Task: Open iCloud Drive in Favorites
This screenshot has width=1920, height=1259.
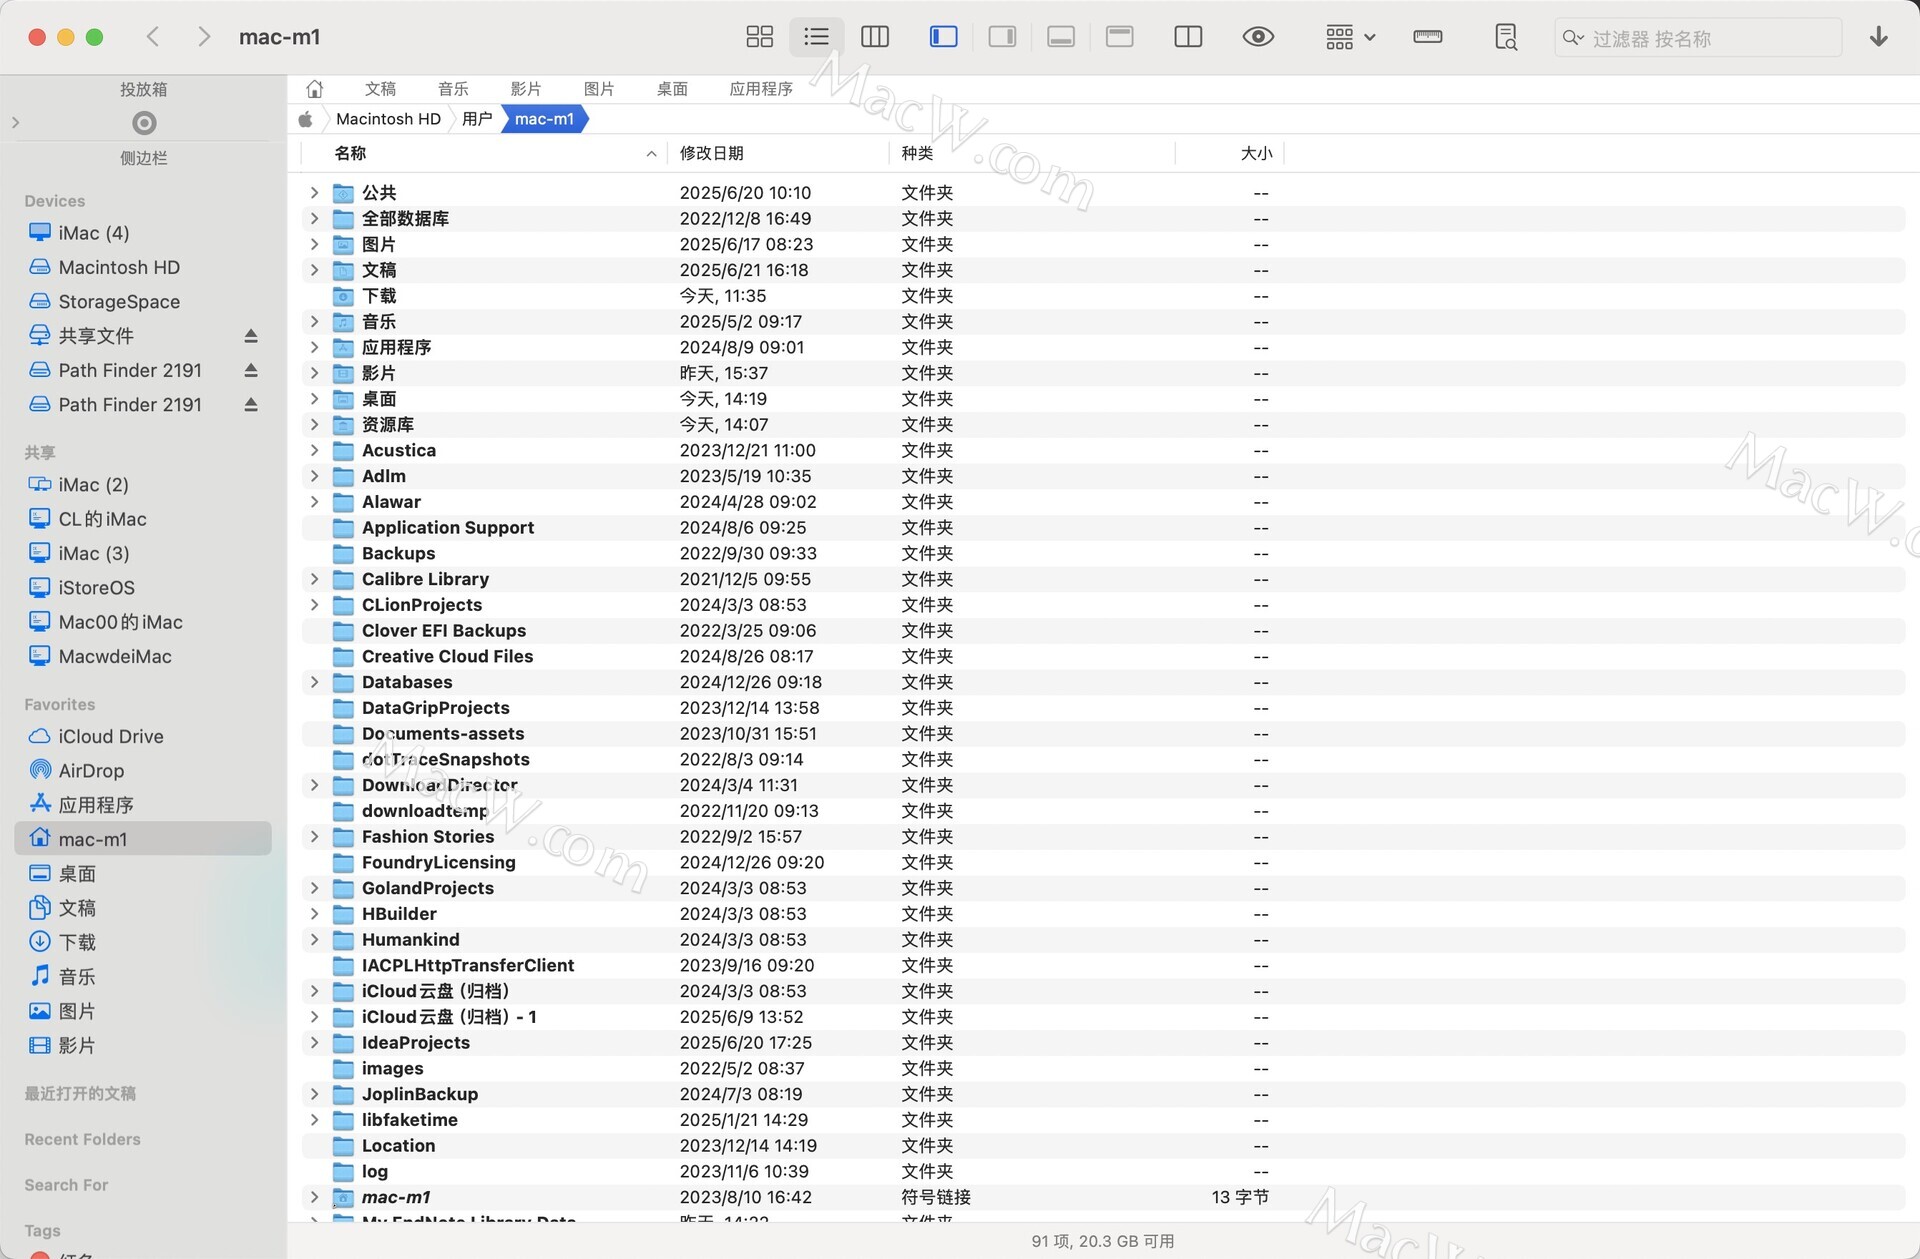Action: click(x=111, y=736)
